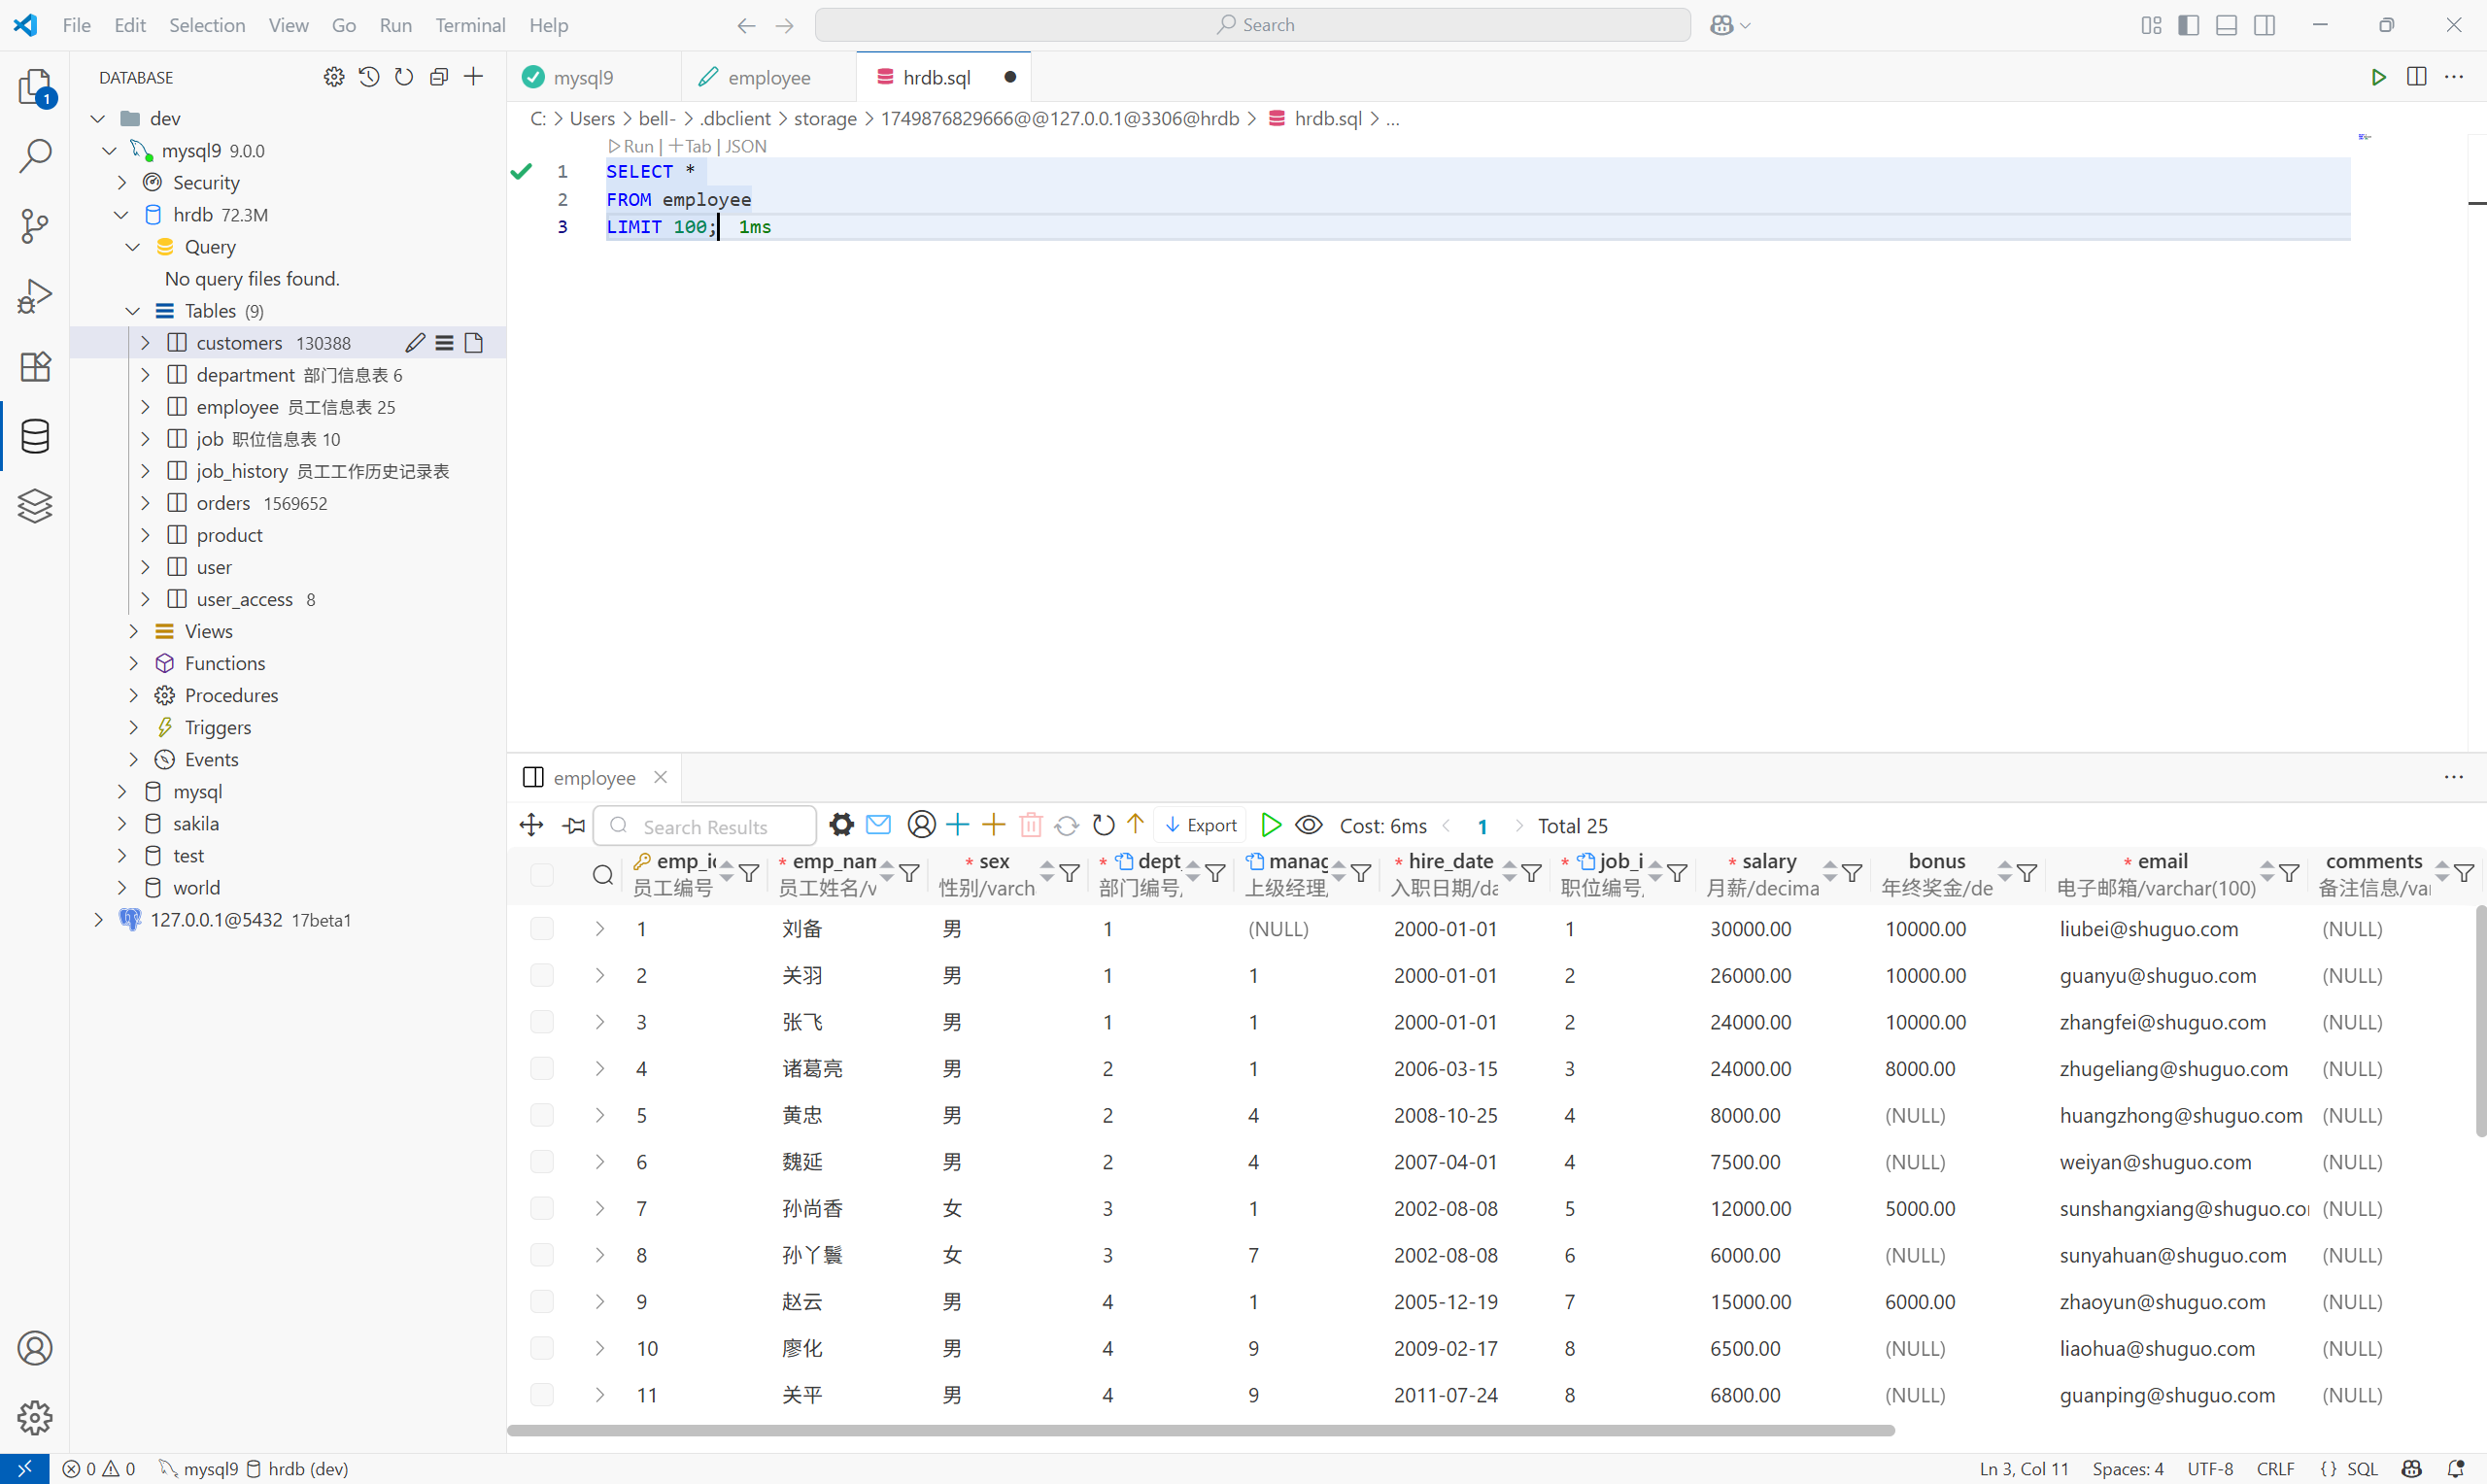The width and height of the screenshot is (2487, 1484).
Task: Expand the orders table node
Action: coord(146,503)
